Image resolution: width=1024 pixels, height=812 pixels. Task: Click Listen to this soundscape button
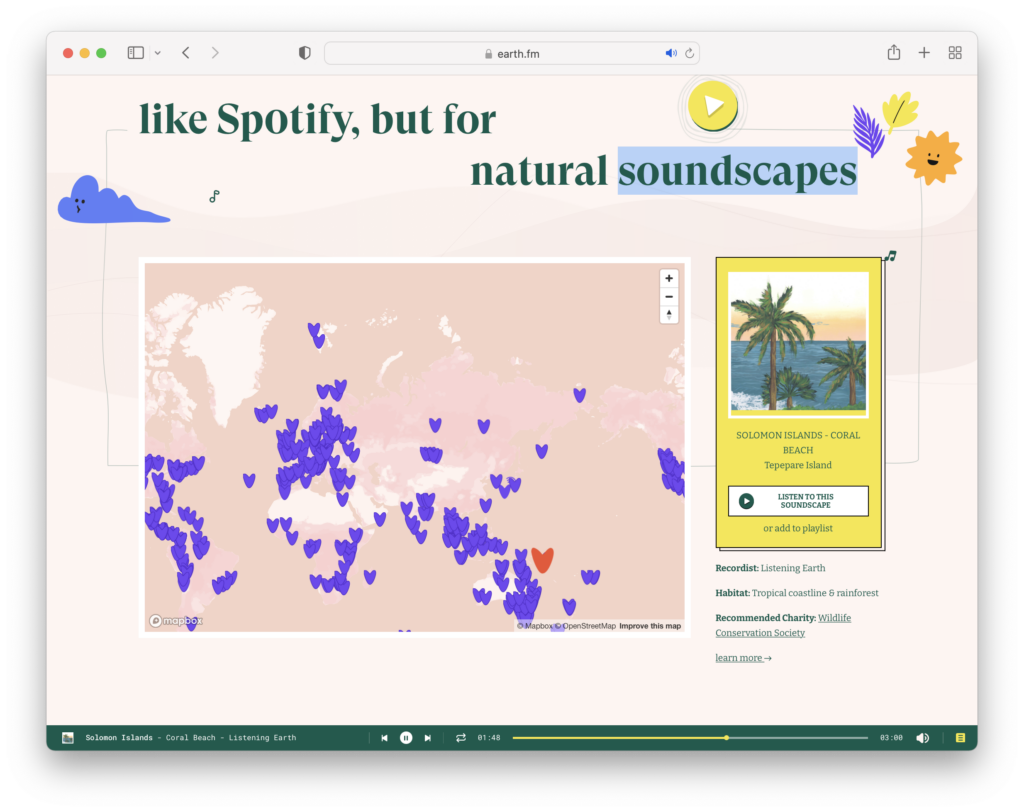(x=798, y=501)
